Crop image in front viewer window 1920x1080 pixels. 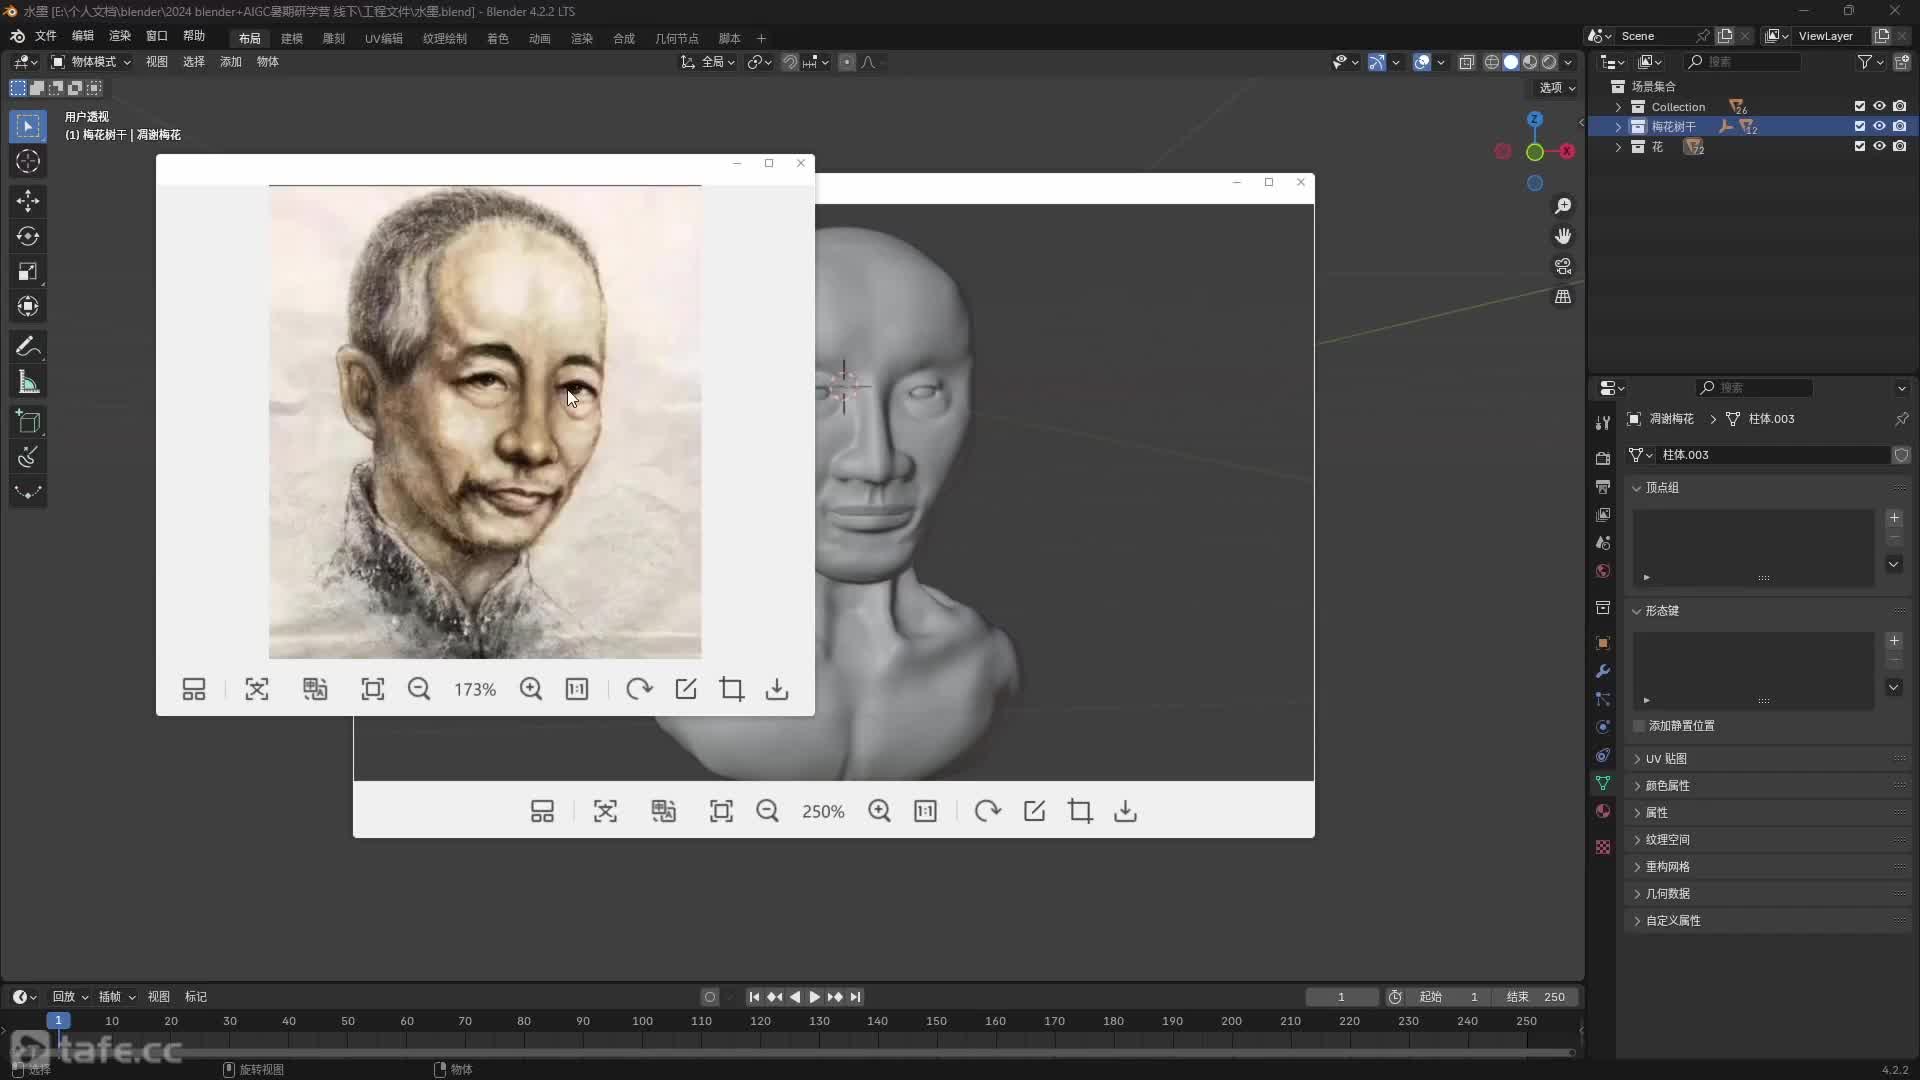click(x=732, y=689)
